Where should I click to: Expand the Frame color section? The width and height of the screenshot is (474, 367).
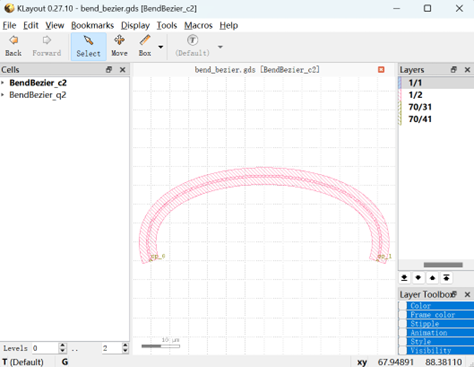(x=440, y=315)
